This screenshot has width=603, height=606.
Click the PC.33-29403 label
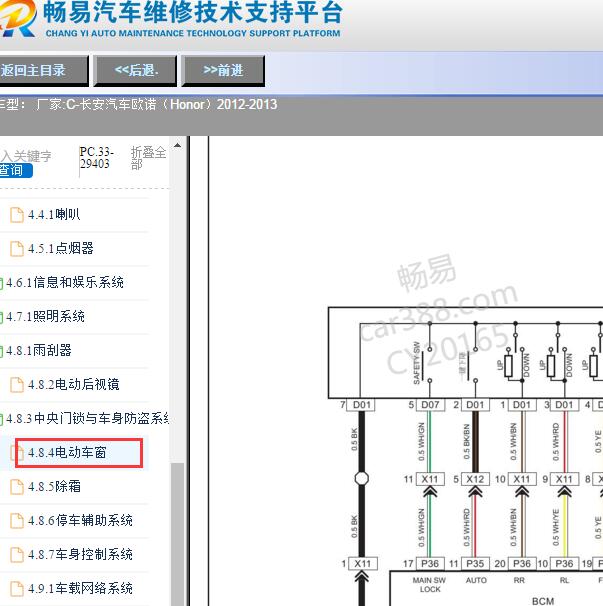[x=96, y=158]
